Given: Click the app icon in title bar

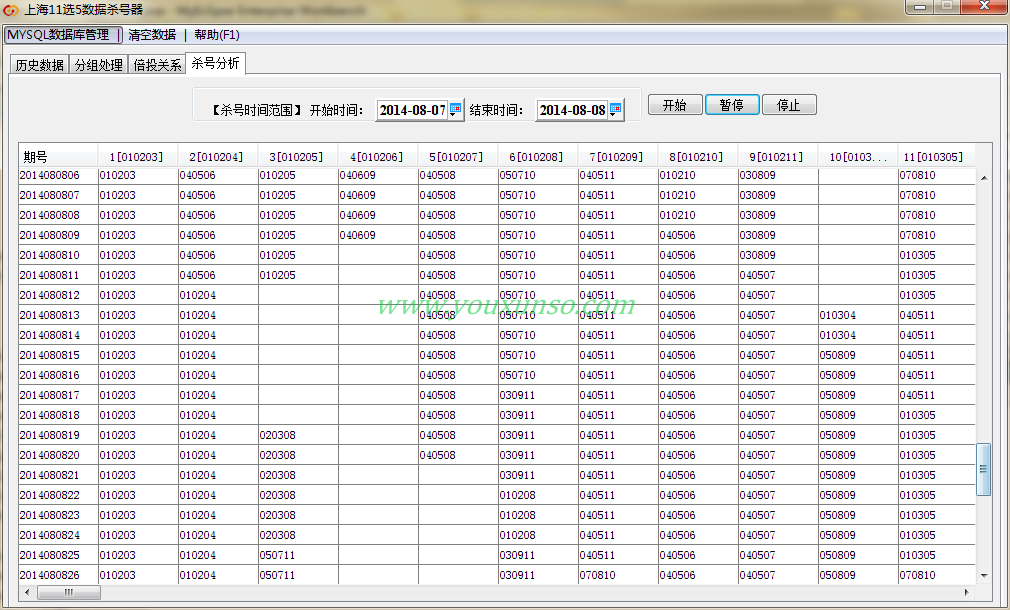Looking at the screenshot, I should tap(10, 10).
